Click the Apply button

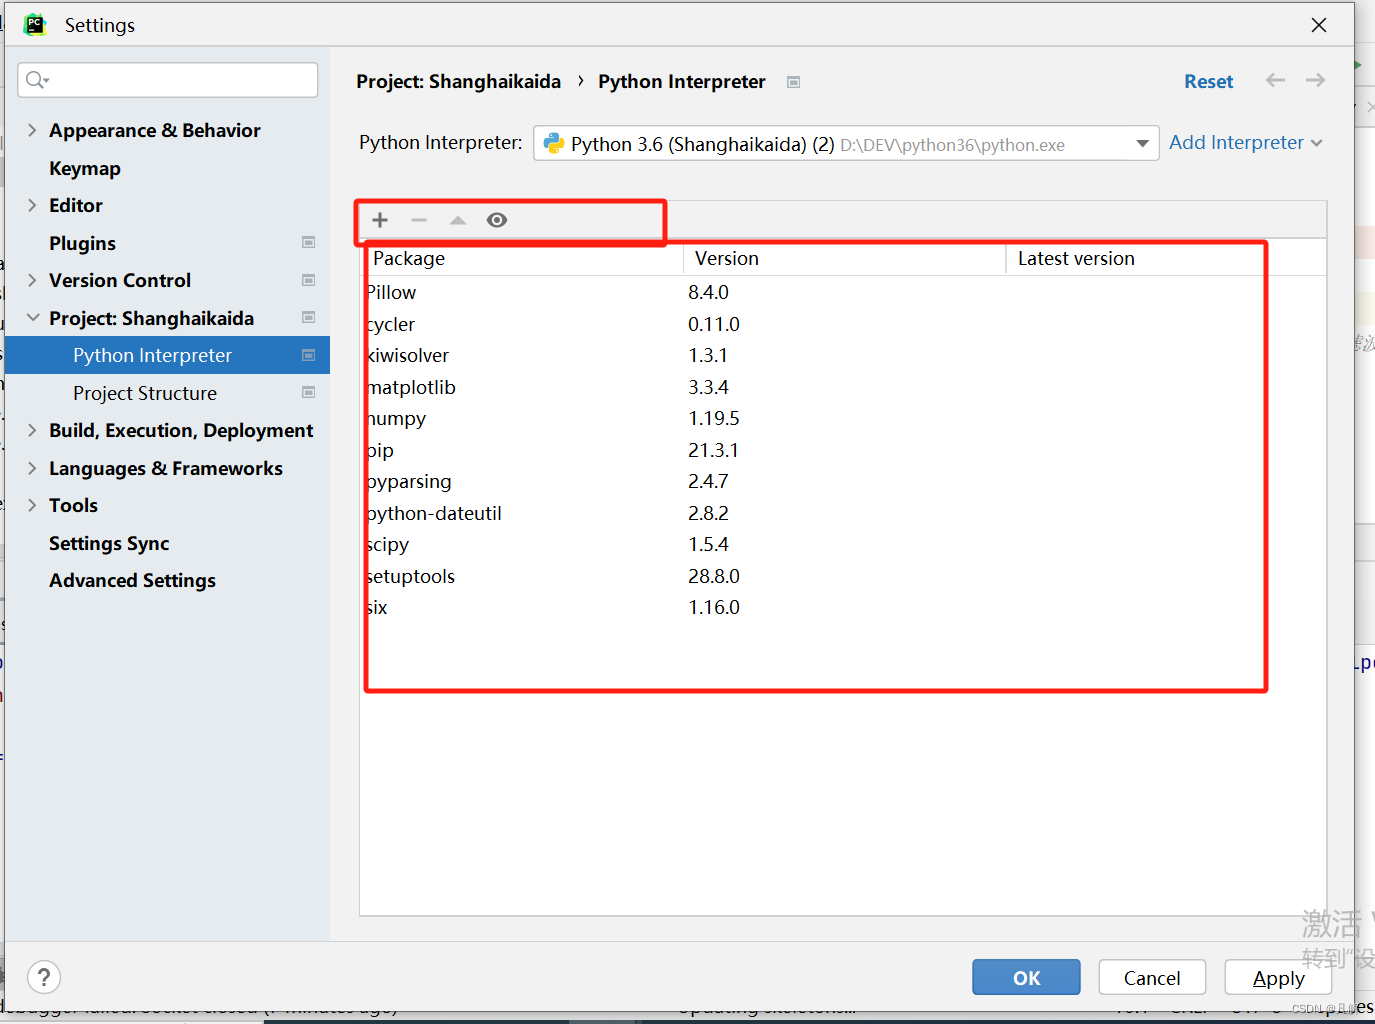click(1278, 977)
